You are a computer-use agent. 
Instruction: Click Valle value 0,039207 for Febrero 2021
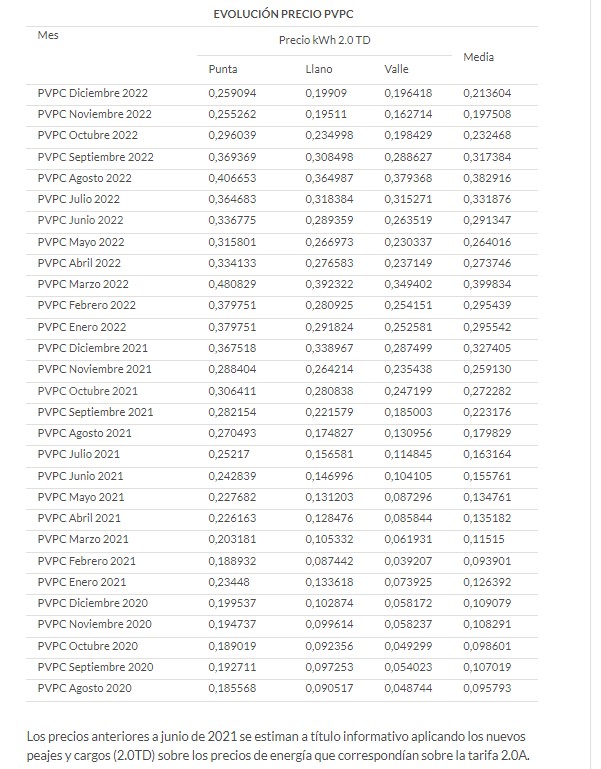tap(408, 561)
